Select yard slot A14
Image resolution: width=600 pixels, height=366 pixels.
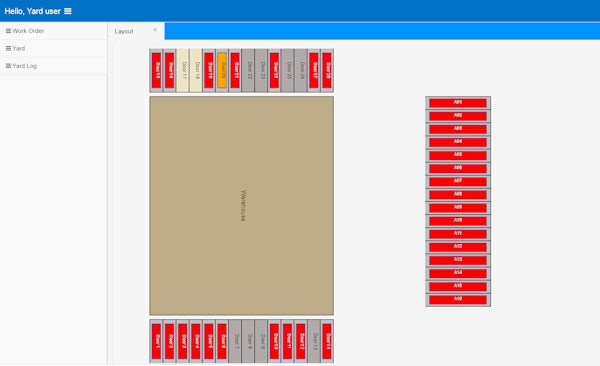(458, 273)
